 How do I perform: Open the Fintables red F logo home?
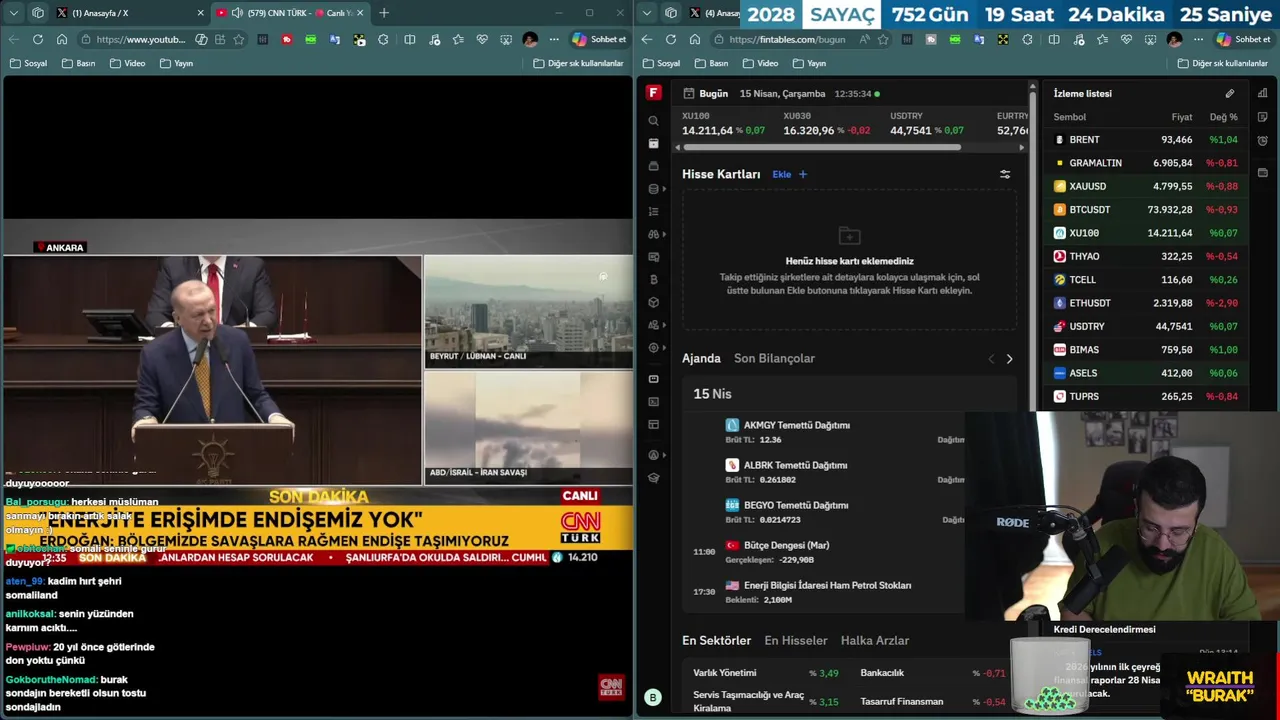(653, 93)
